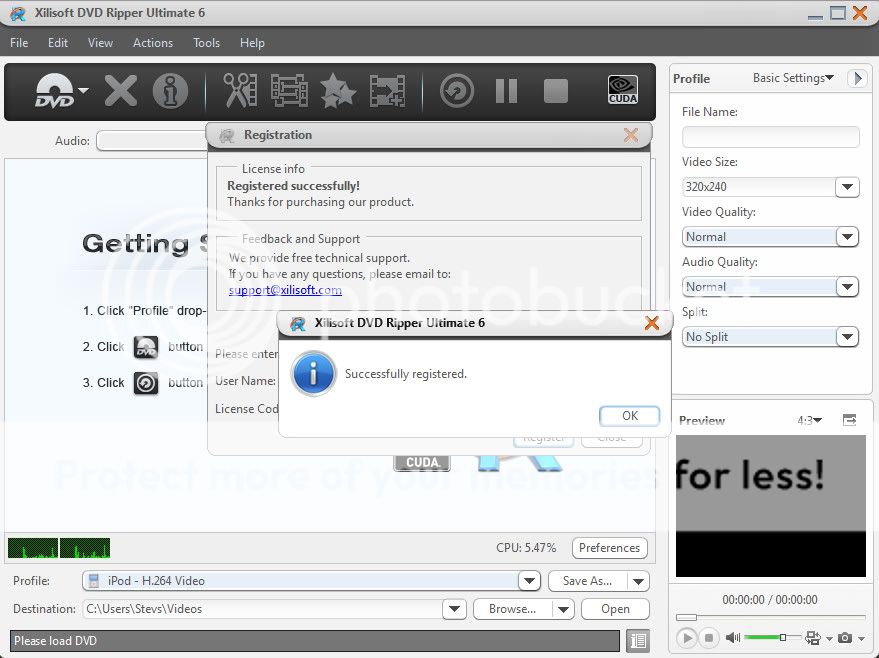Open the File menu
Screen dimensions: 879x658
19,43
